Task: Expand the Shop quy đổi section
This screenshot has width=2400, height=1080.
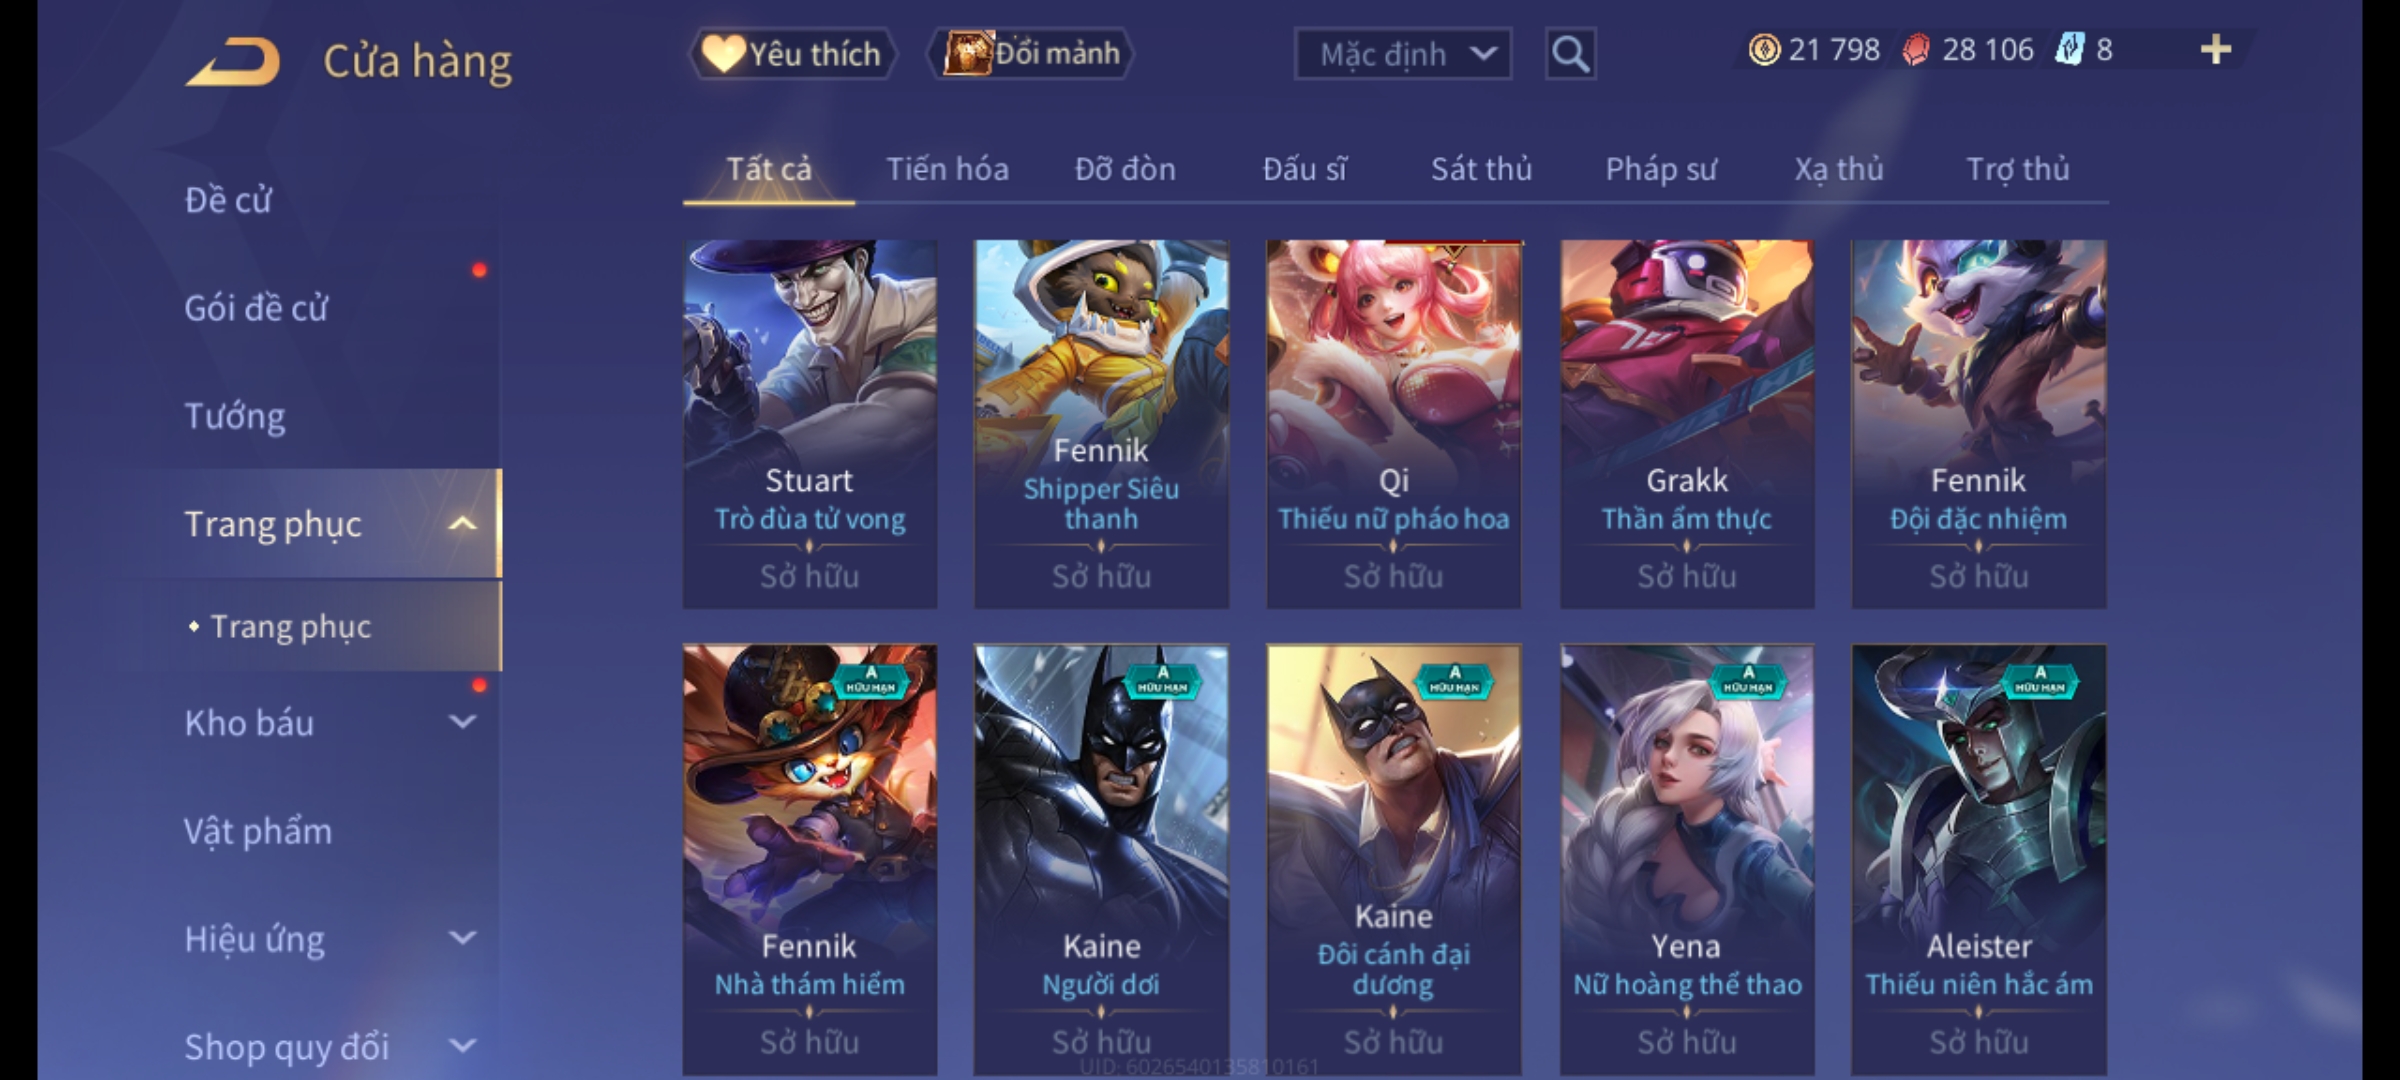Action: click(462, 1046)
